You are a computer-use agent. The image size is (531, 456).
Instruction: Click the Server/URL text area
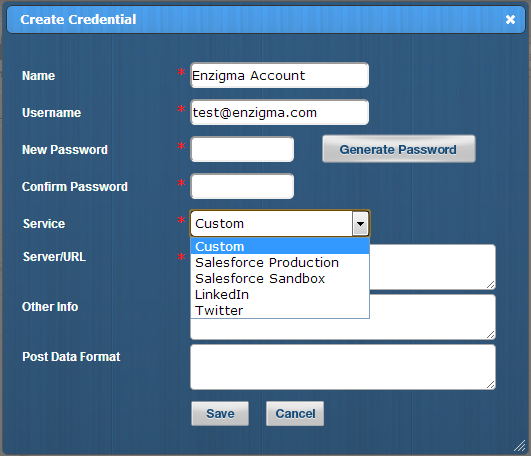pos(432,267)
